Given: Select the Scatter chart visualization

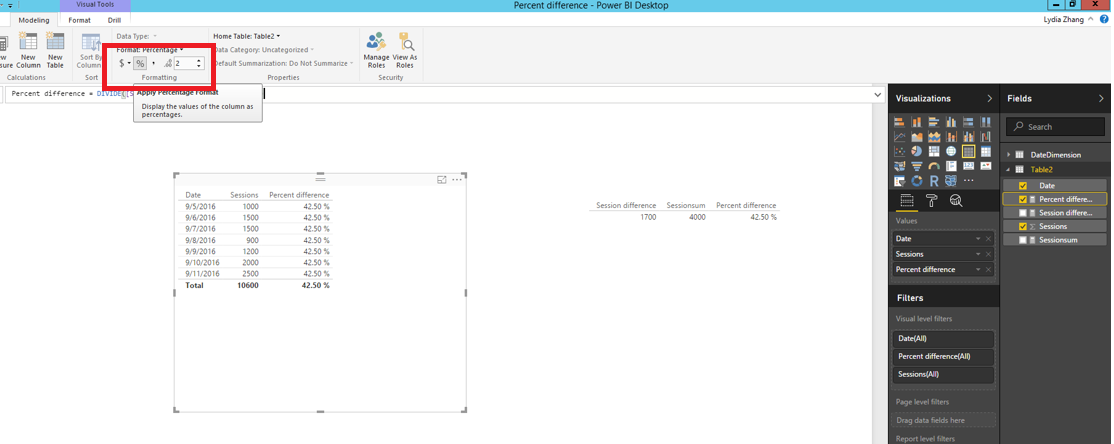Looking at the screenshot, I should click(899, 151).
